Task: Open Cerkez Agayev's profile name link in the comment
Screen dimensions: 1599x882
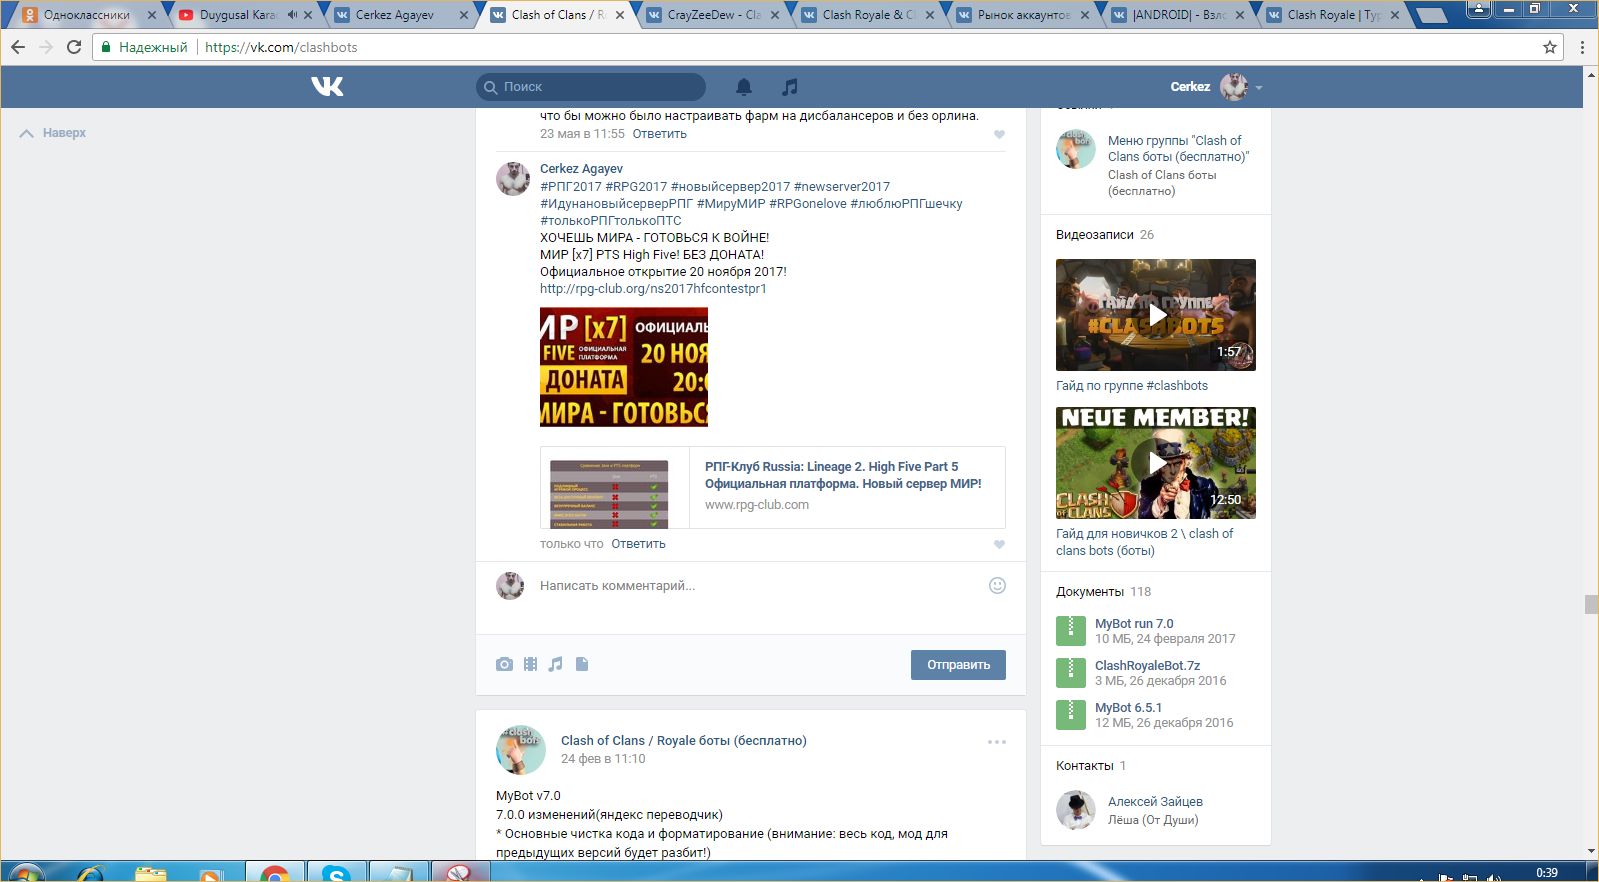Action: coord(581,169)
